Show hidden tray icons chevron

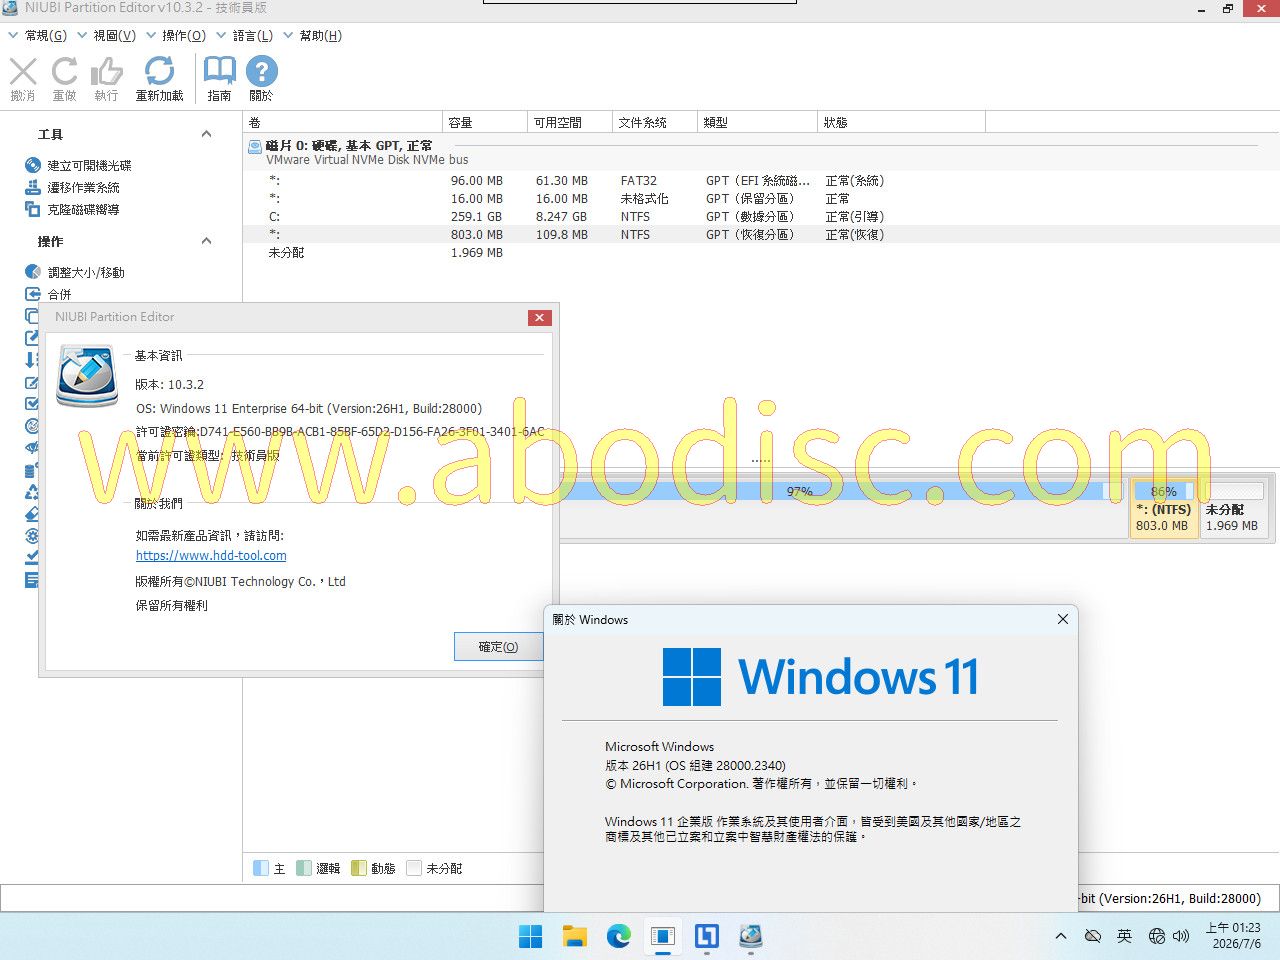coord(1061,936)
